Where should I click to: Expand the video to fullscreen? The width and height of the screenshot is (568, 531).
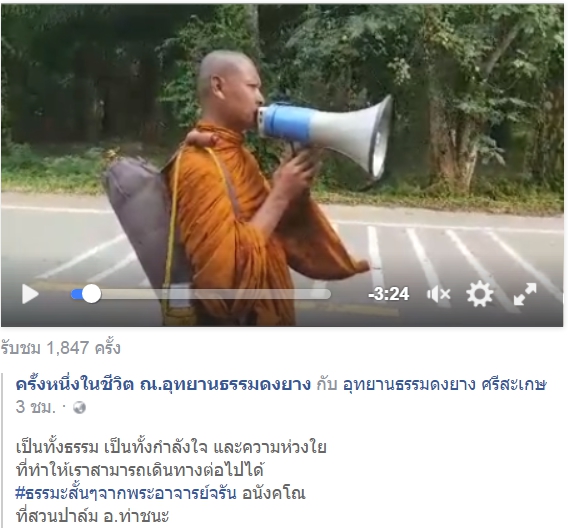(x=525, y=294)
